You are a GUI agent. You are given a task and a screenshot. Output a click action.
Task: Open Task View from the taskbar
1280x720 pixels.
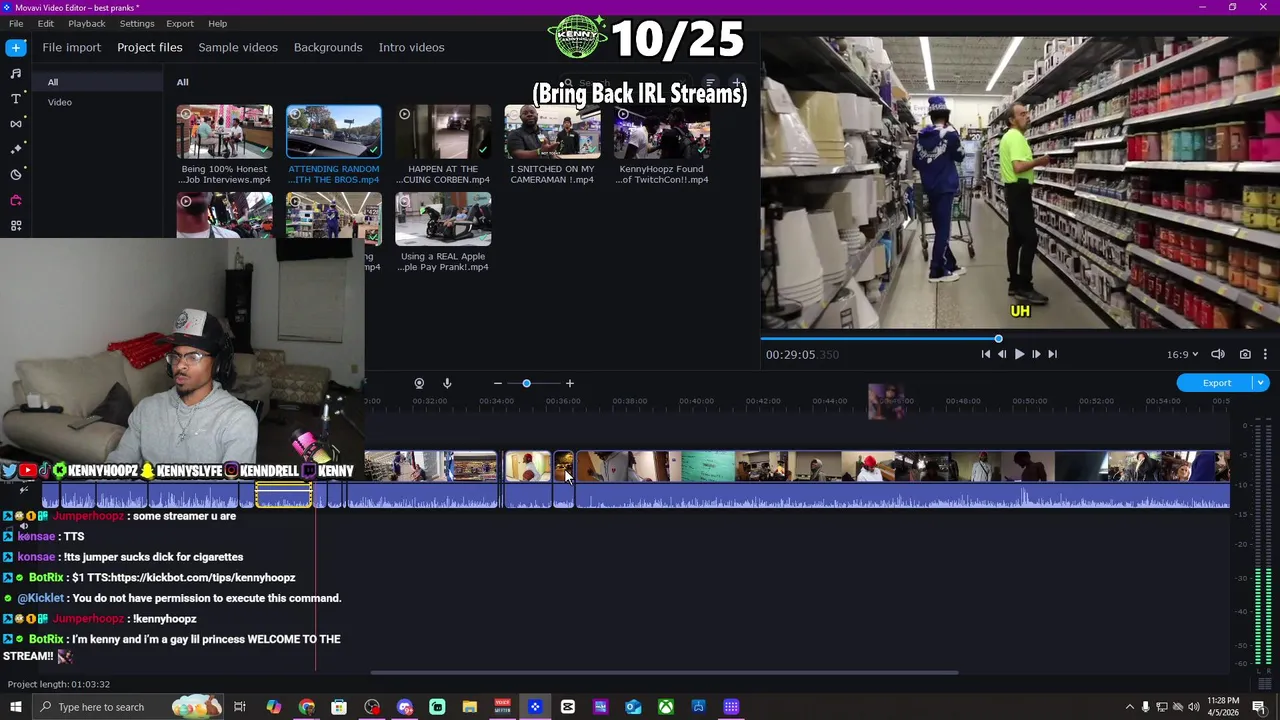(x=240, y=707)
